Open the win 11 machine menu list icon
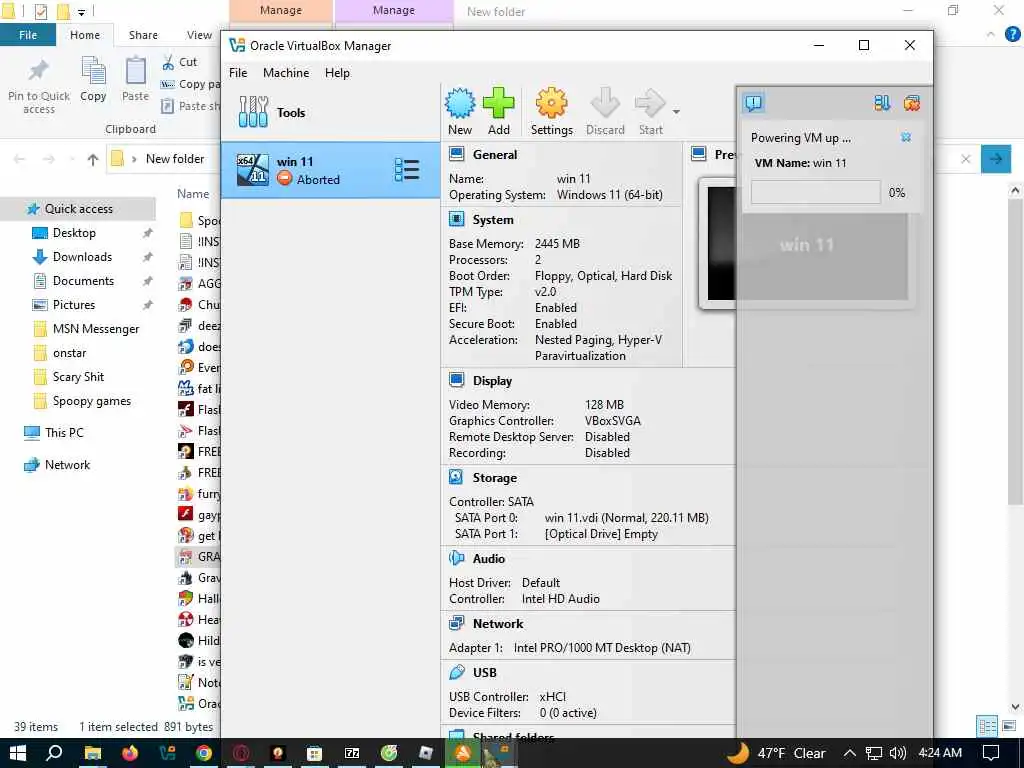 pos(407,170)
